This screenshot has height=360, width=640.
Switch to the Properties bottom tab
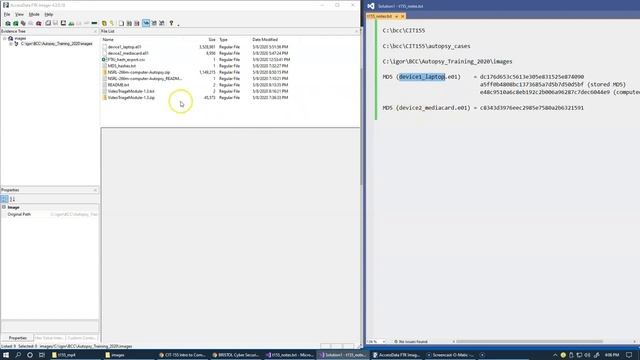point(18,338)
